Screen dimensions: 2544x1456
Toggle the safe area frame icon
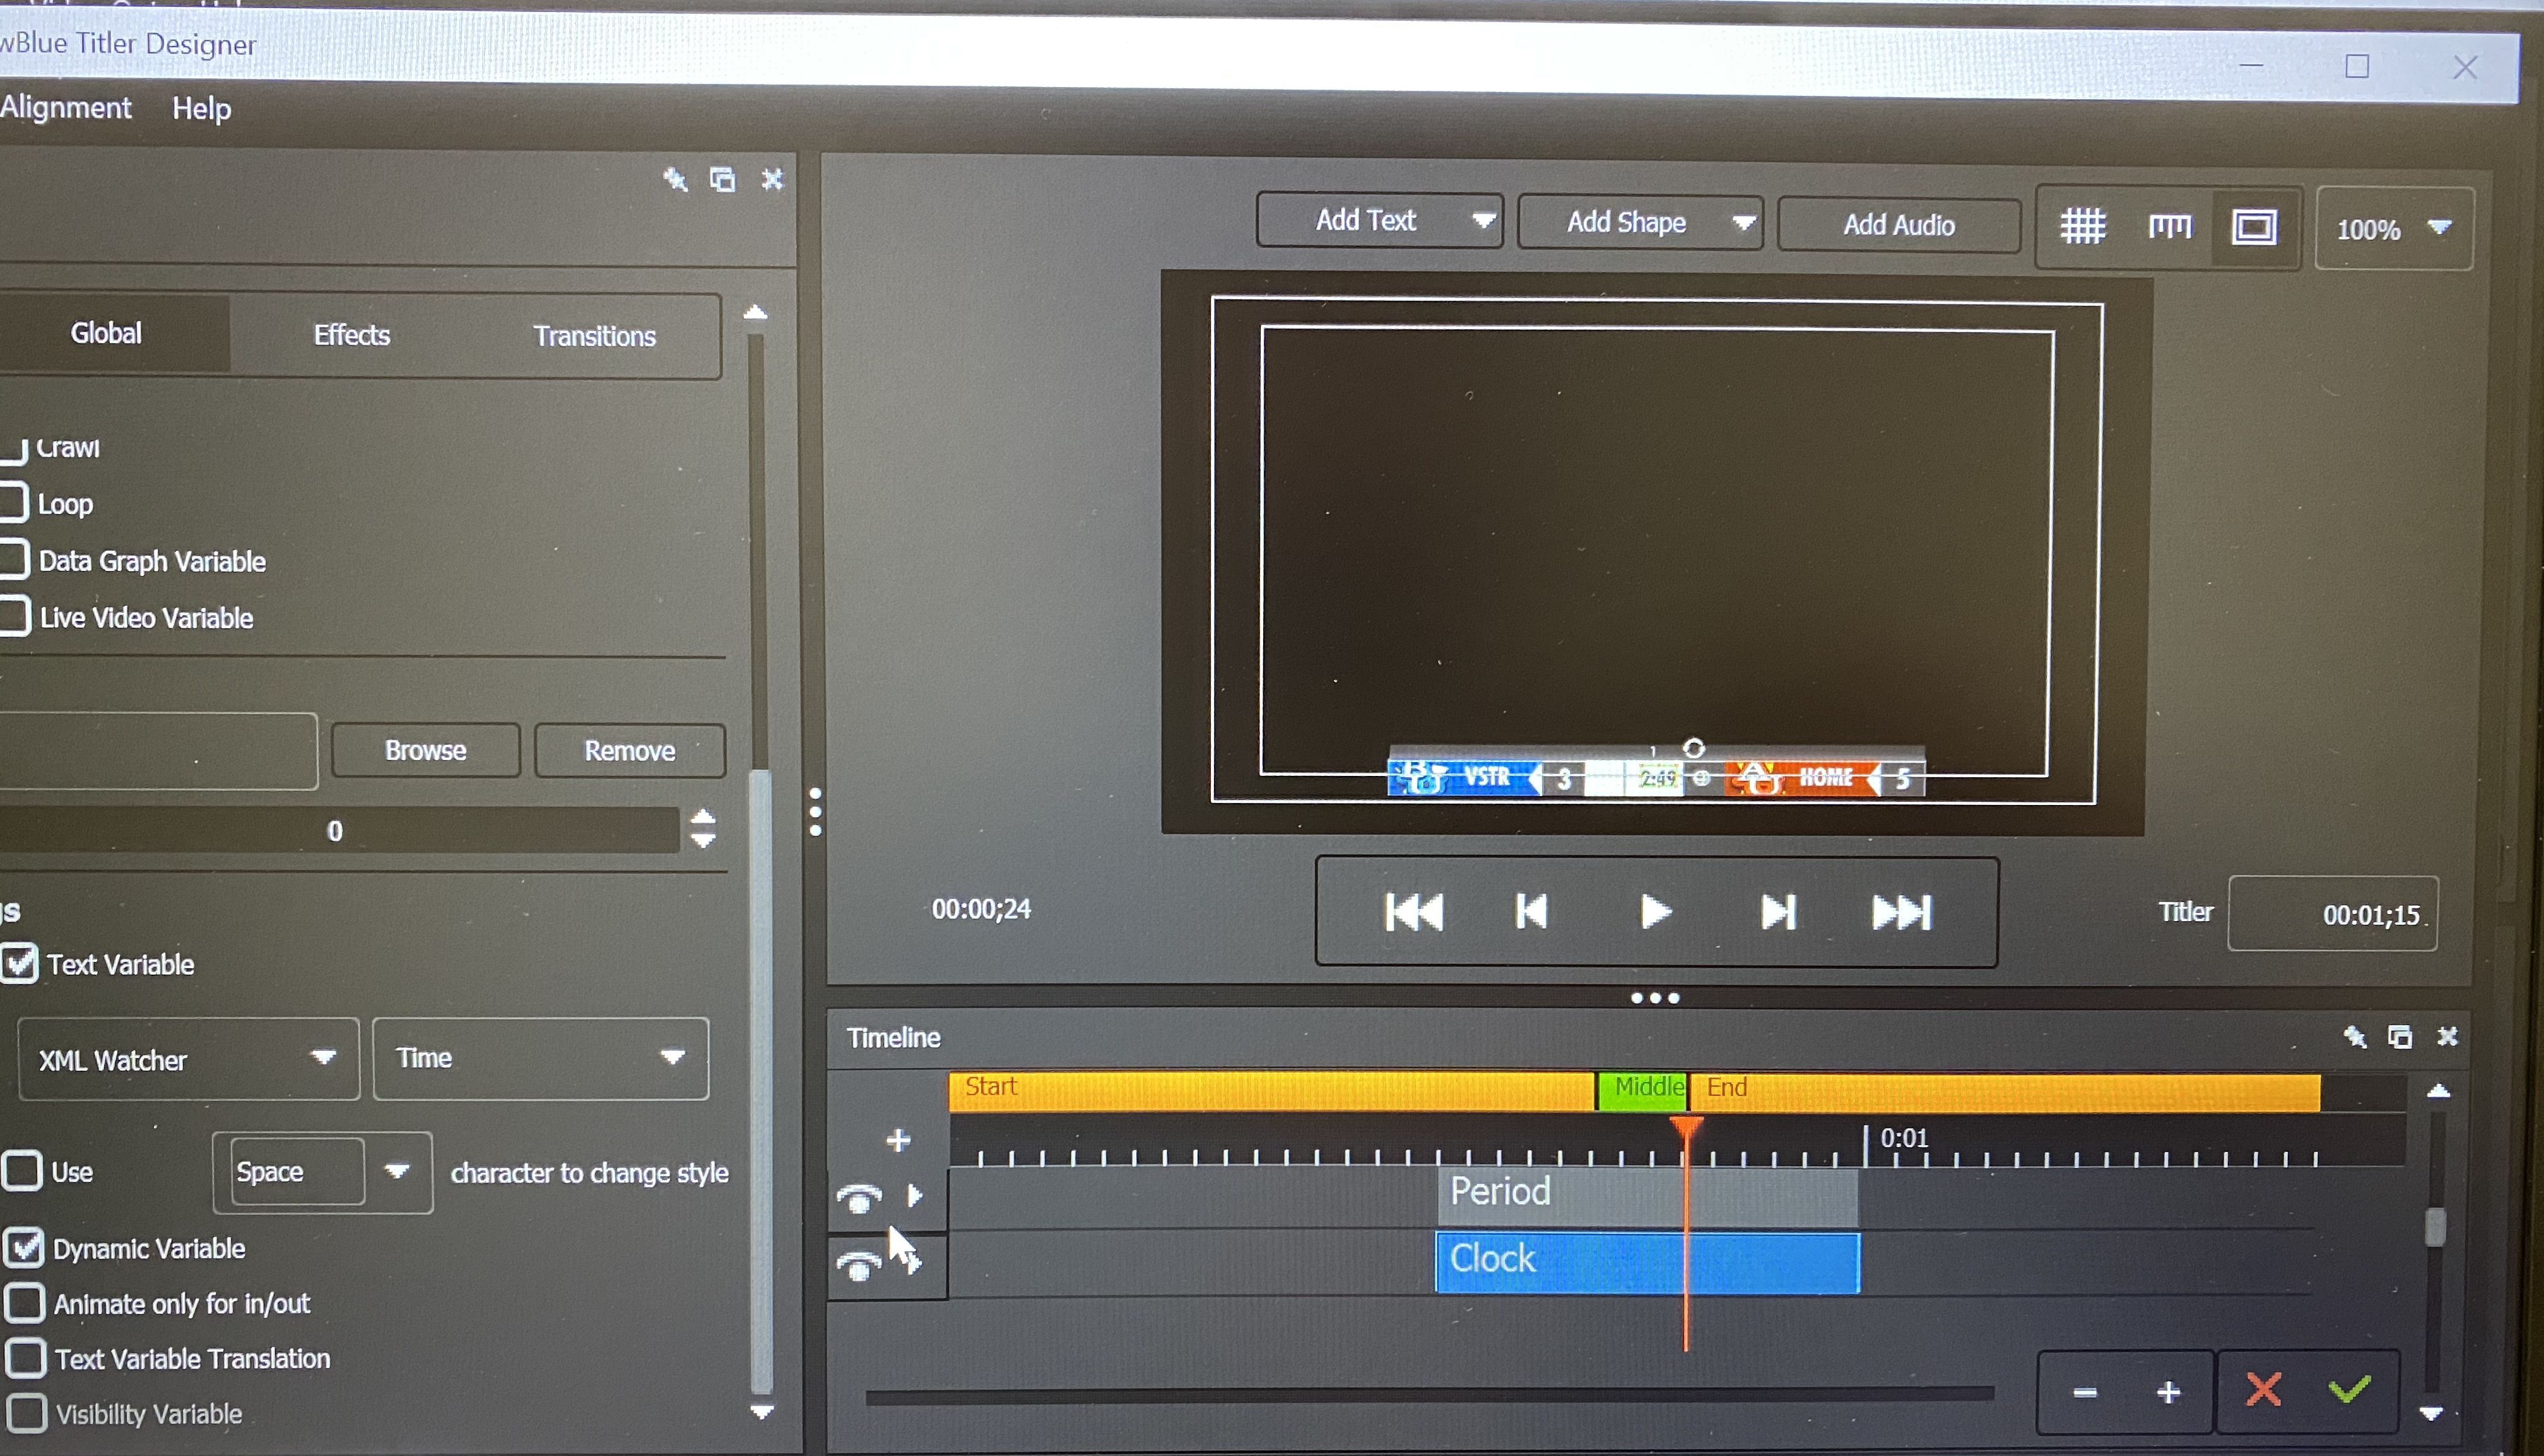pyautogui.click(x=2254, y=227)
